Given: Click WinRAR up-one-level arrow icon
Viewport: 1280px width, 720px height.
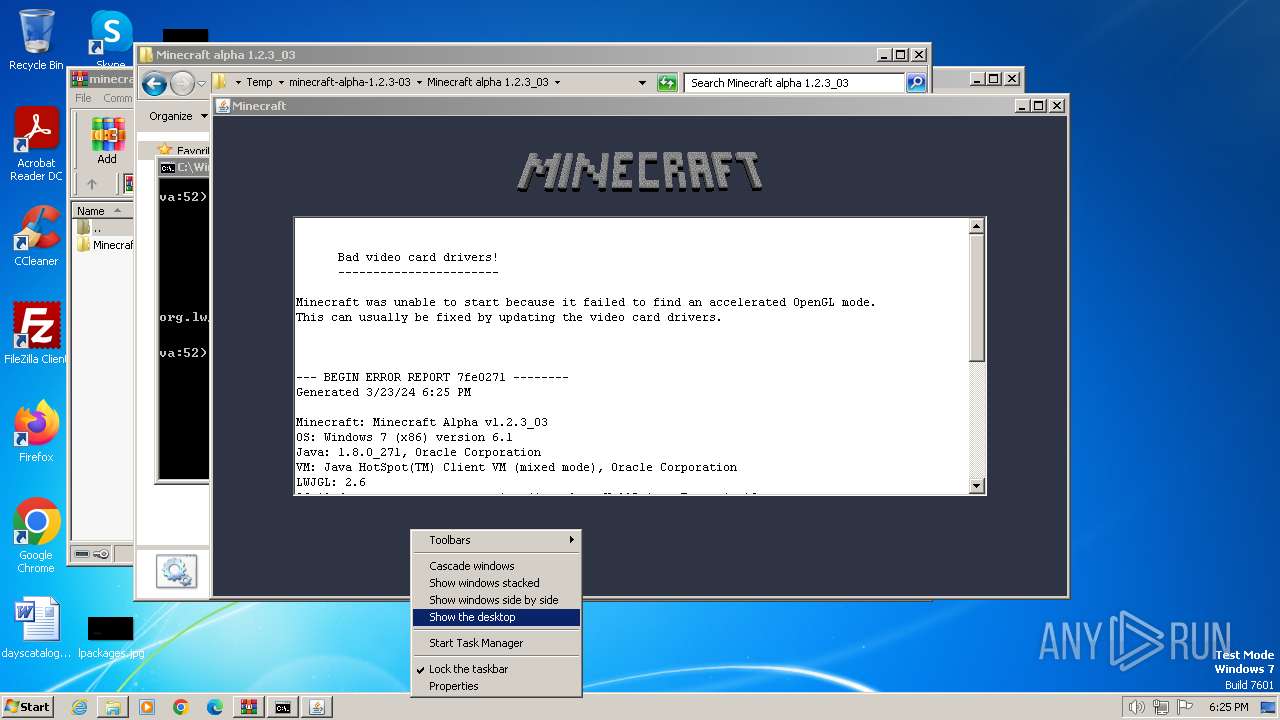Looking at the screenshot, I should [92, 184].
